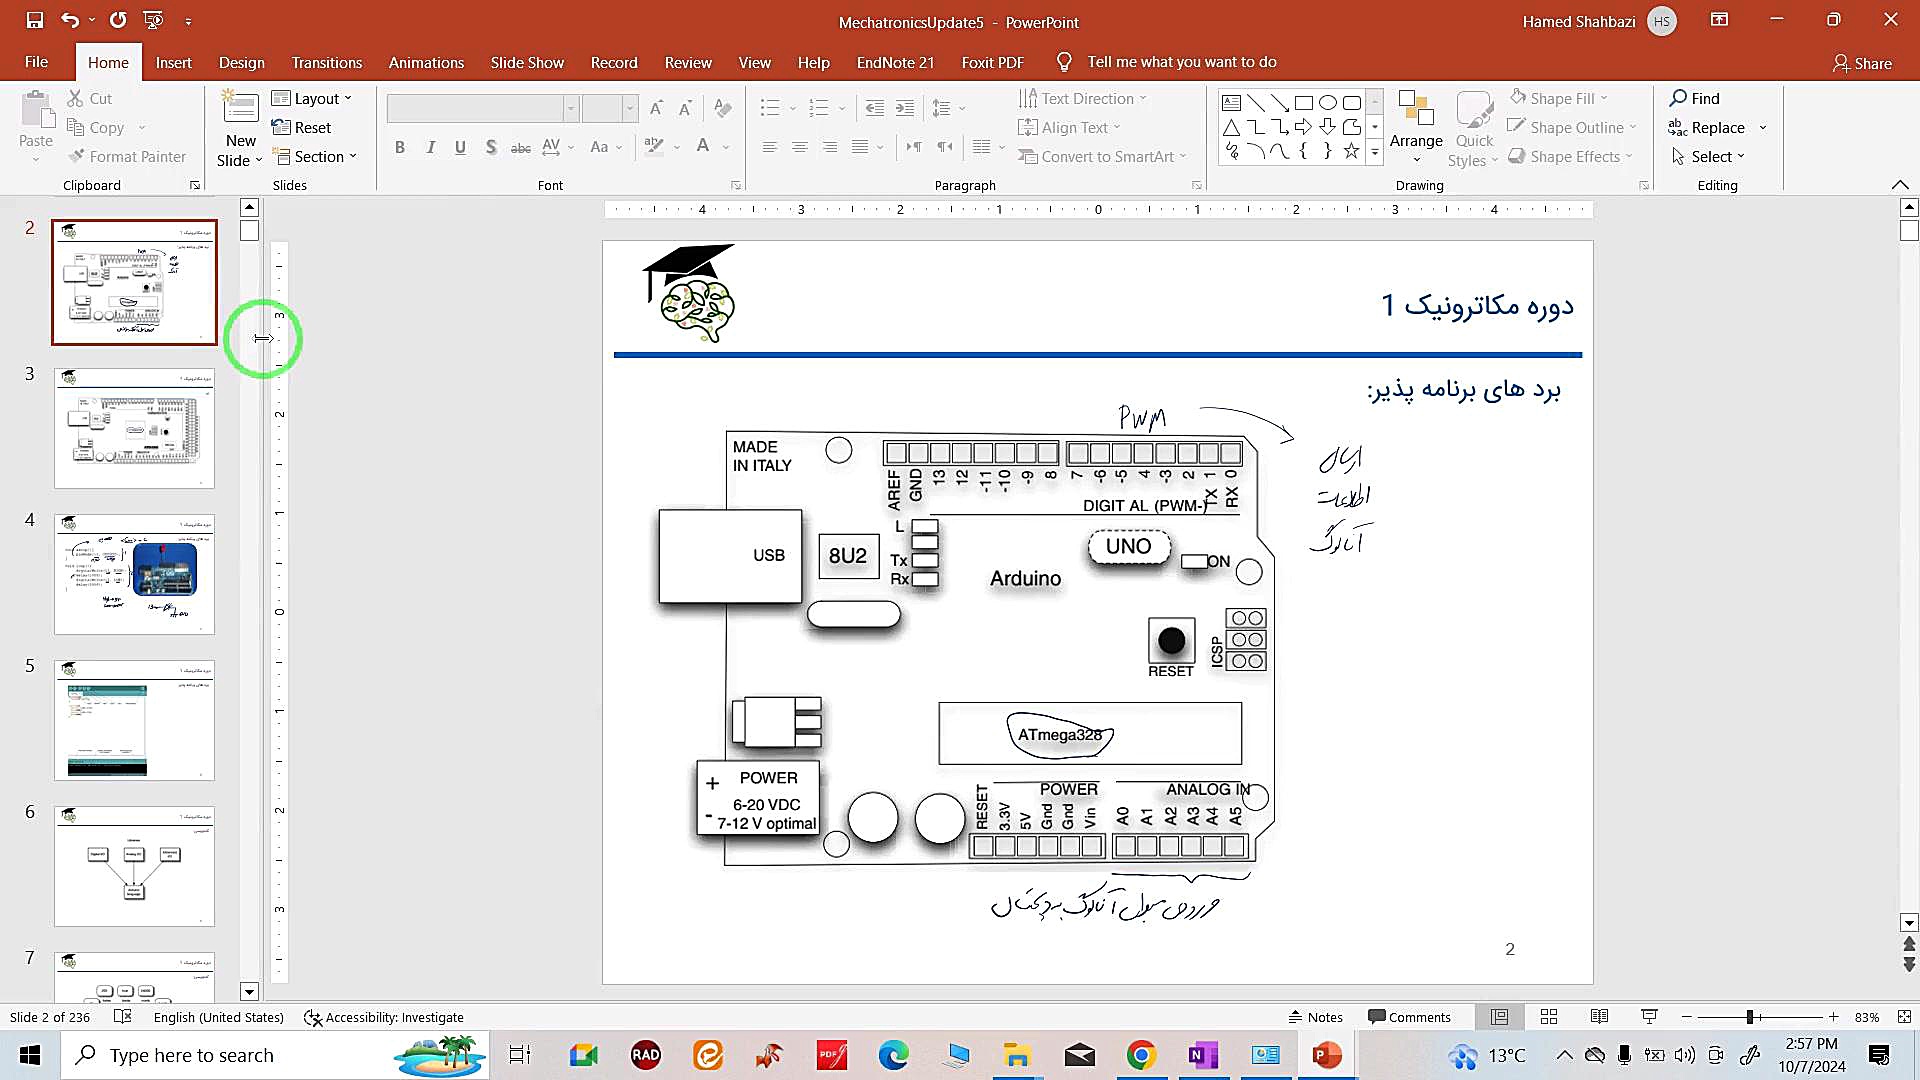Screen dimensions: 1920x1080
Task: Click the Find button
Action: pos(1695,98)
